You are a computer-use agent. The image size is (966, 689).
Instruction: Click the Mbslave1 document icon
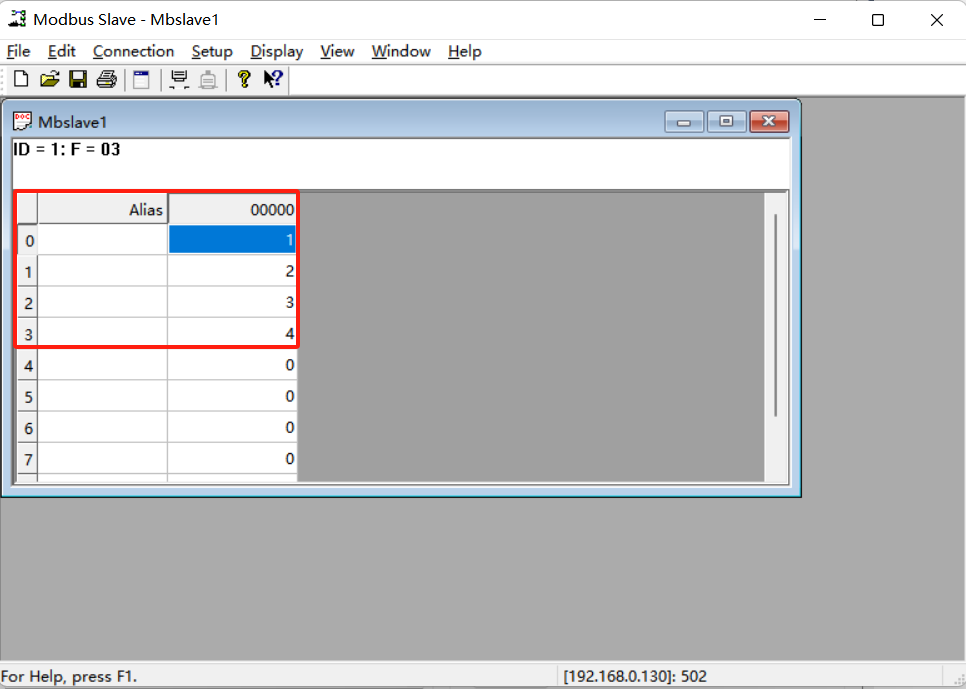click(22, 121)
